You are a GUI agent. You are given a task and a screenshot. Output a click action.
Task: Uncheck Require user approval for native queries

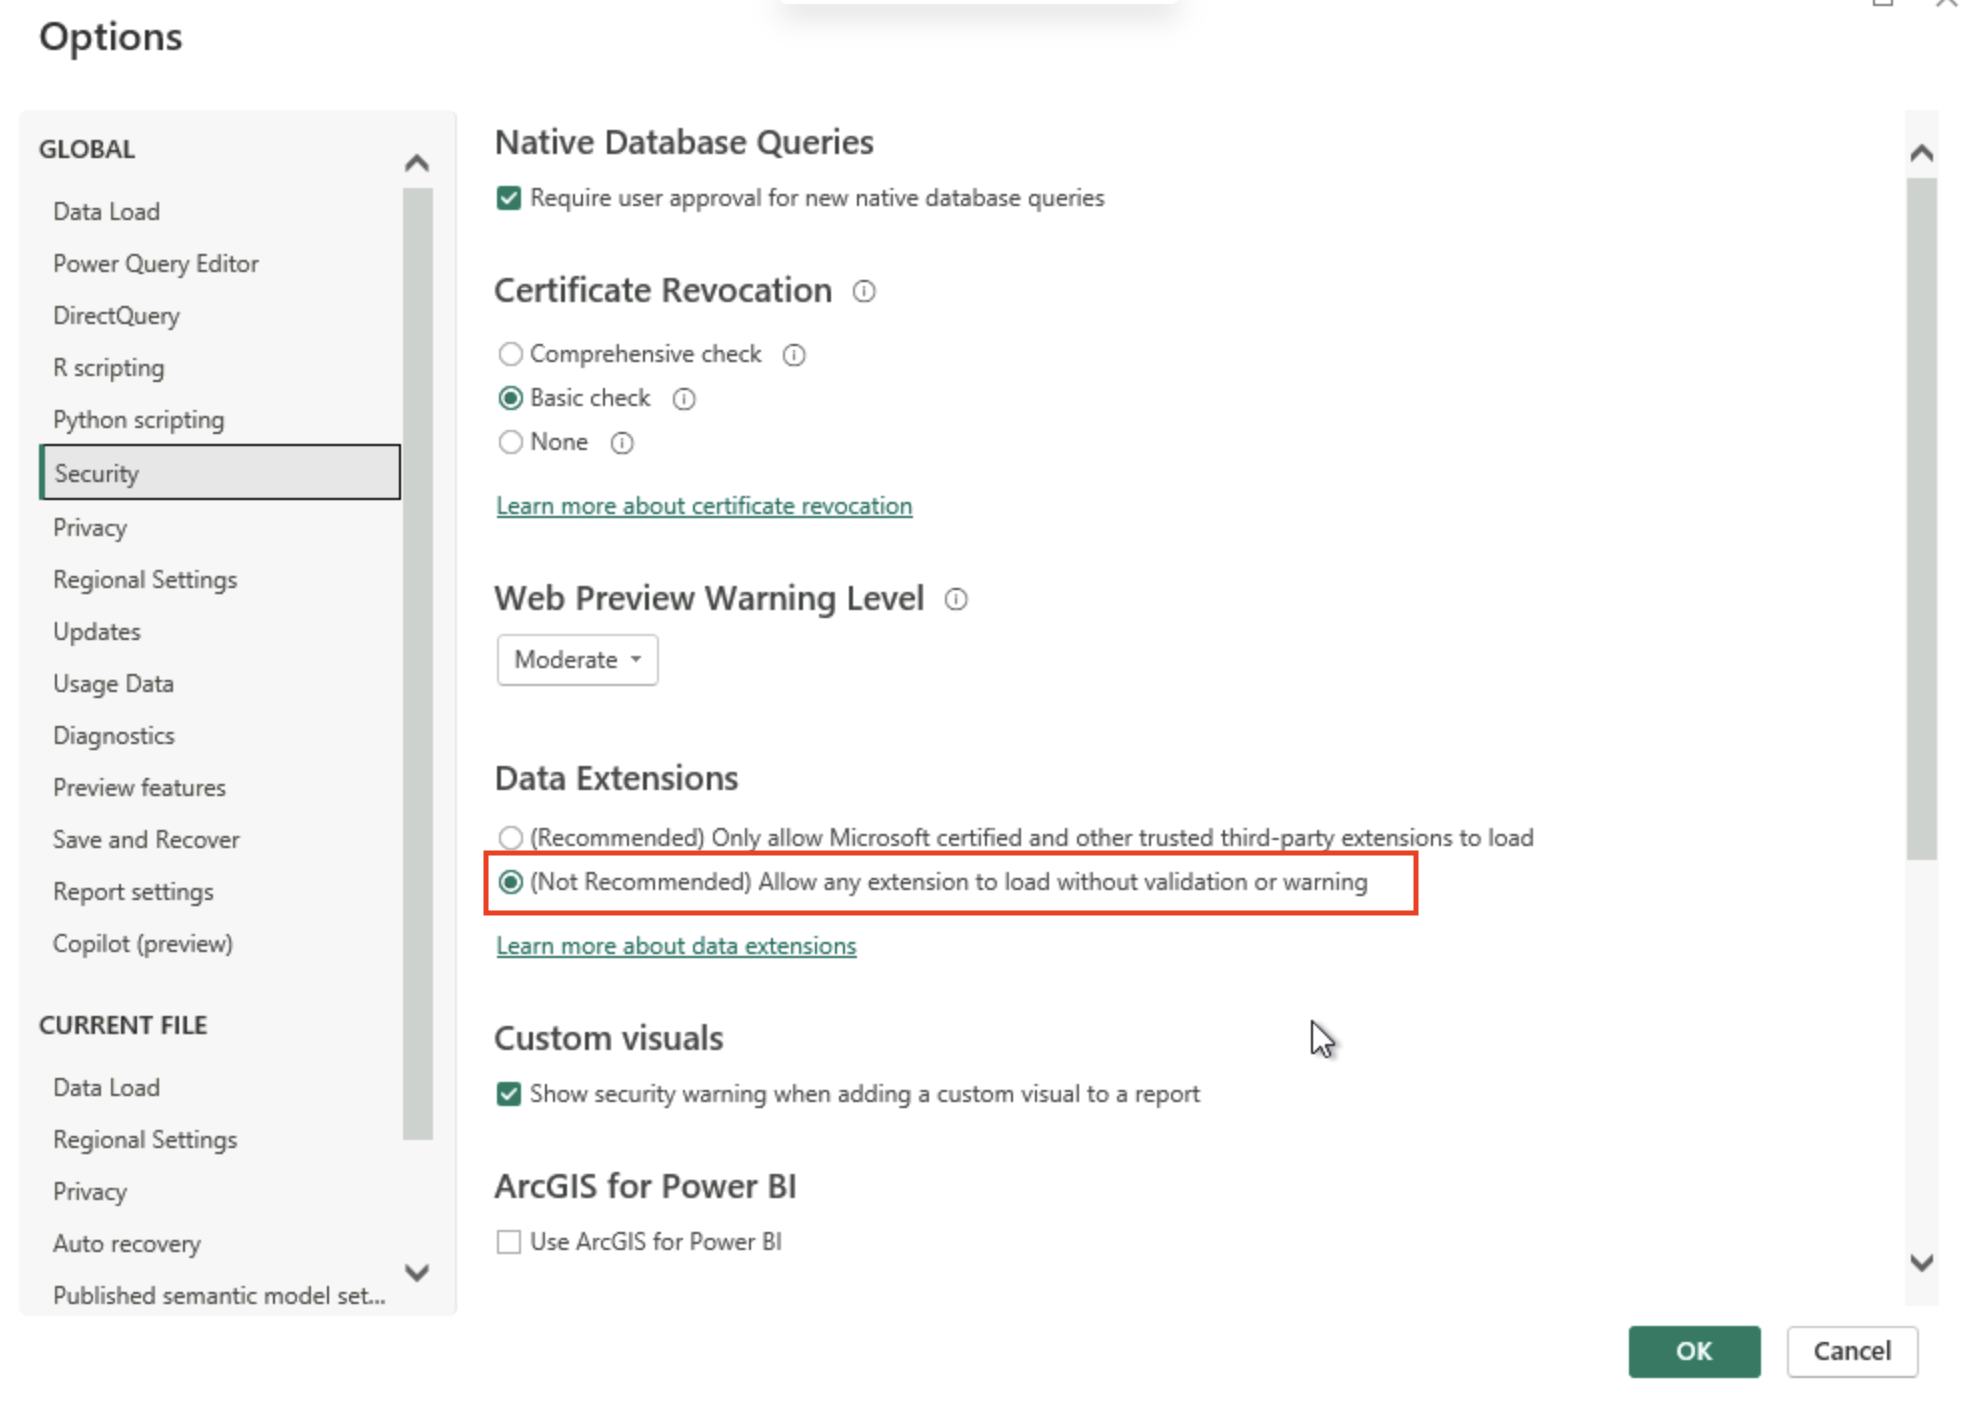509,198
